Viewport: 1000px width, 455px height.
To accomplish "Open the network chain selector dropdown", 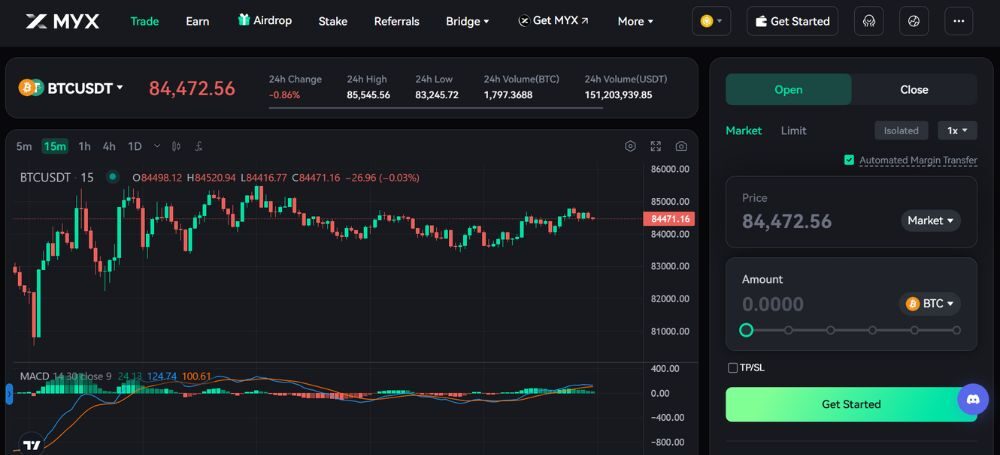I will coord(711,21).
